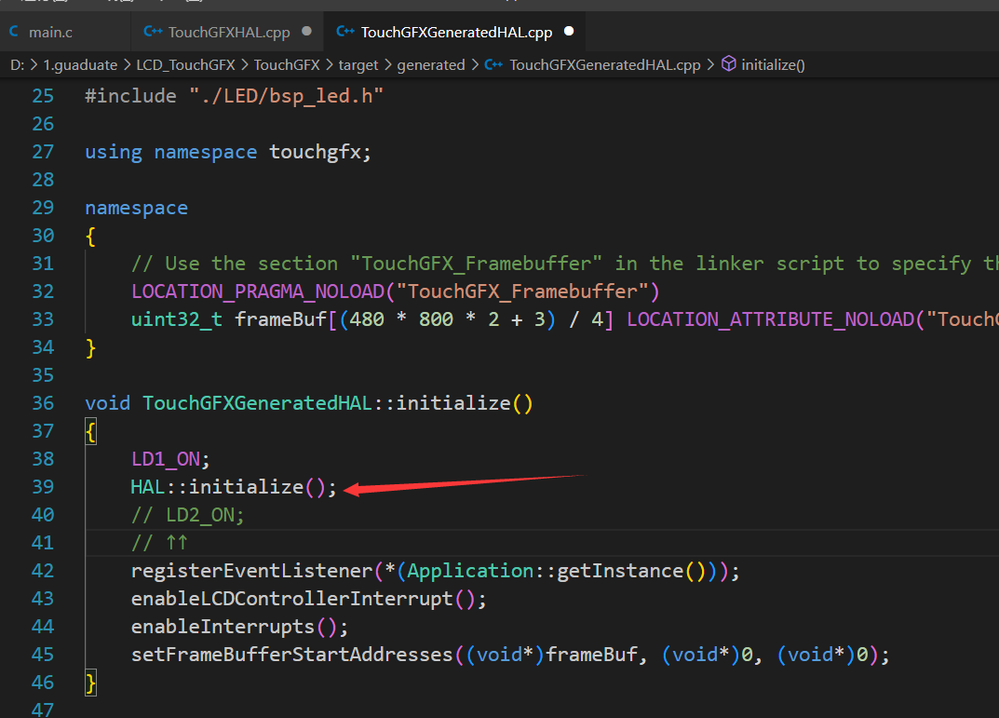Open the generated breadcrumb folder
This screenshot has width=999, height=718.
(431, 65)
